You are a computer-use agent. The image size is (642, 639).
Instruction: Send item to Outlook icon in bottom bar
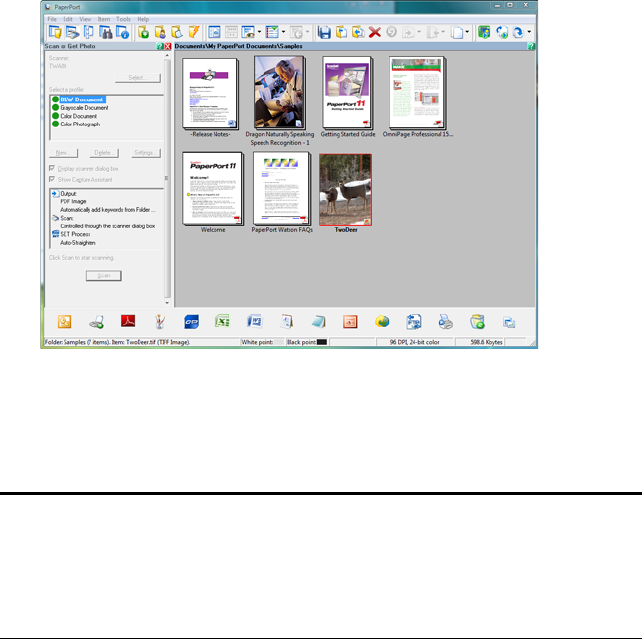(x=64, y=322)
